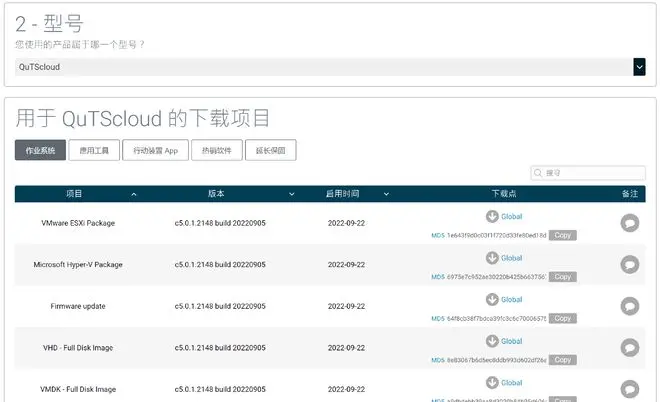
Task: Click the 备注 column header
Action: 630,194
